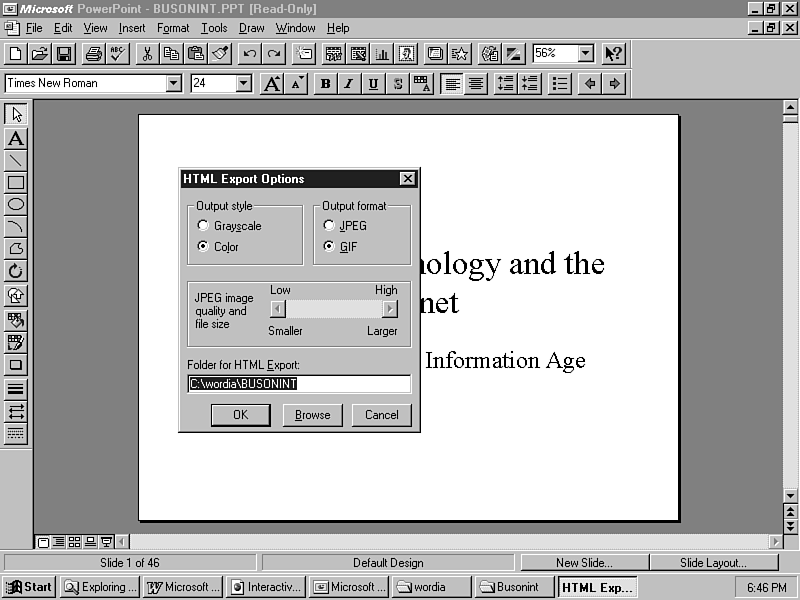This screenshot has width=800, height=600.
Task: Click the Browse button in the dialog
Action: click(312, 415)
